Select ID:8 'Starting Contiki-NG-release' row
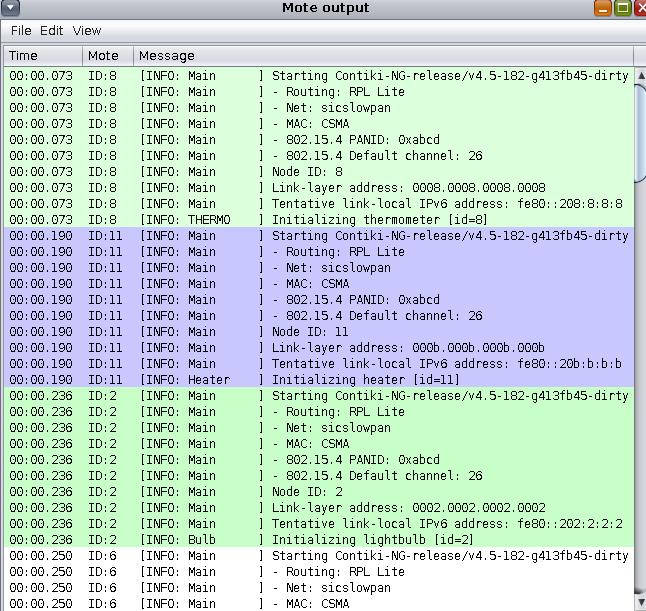646x611 pixels. point(318,76)
